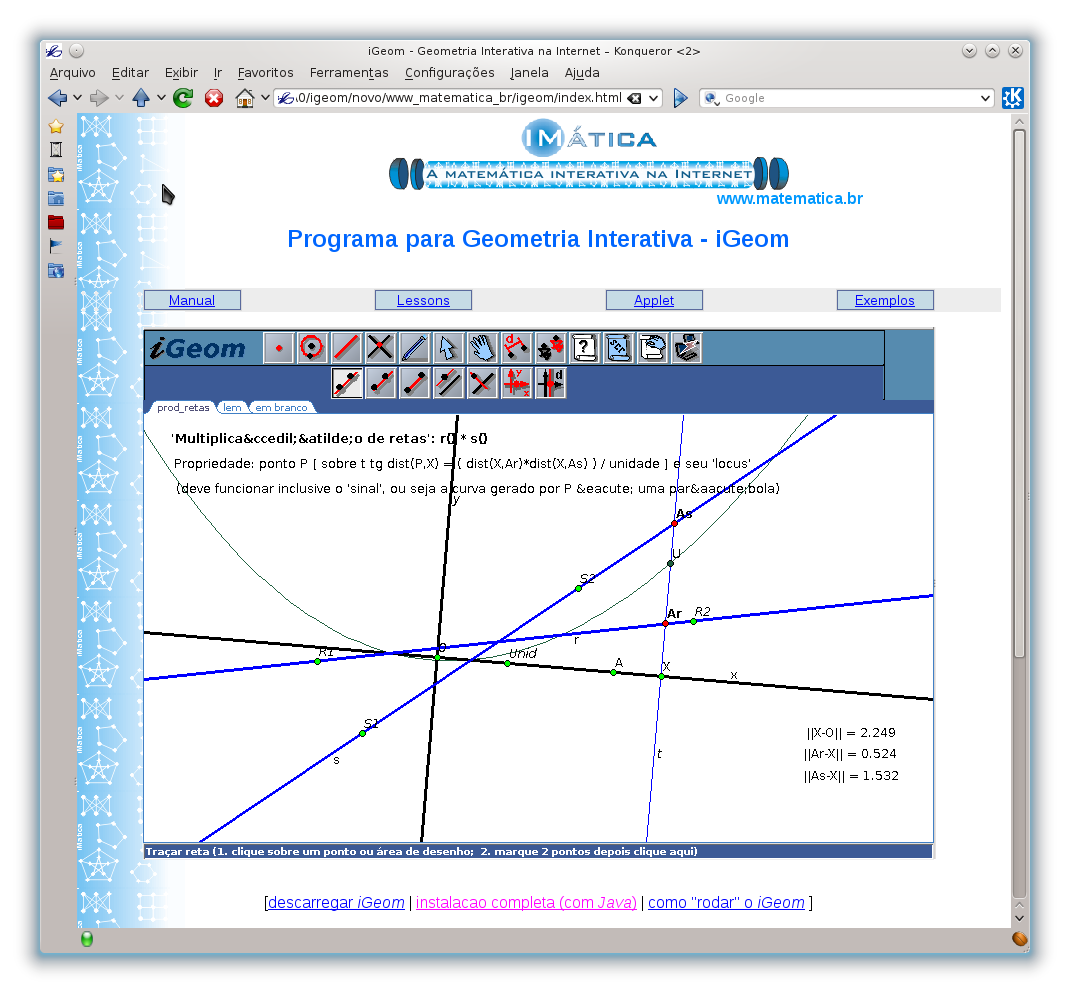Expand the back history dropdown arrow
The height and width of the screenshot is (993, 1070).
point(77,98)
